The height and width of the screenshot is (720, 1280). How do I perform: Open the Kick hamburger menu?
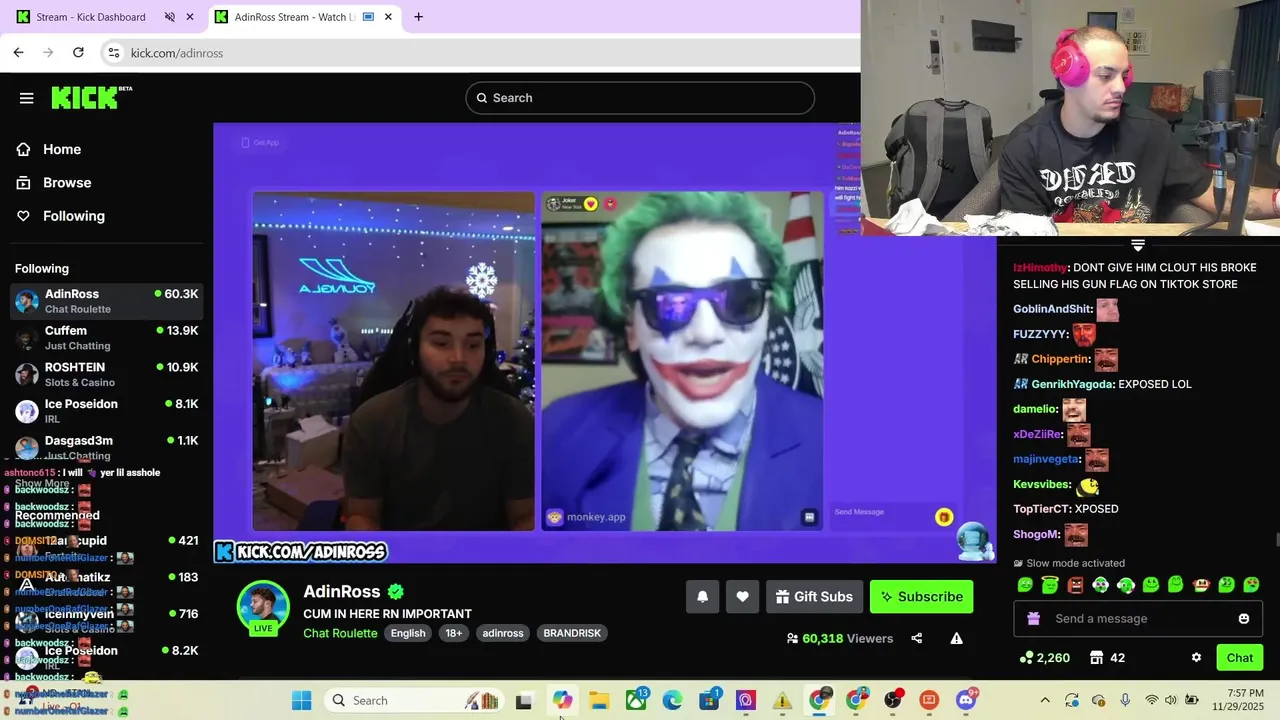click(x=26, y=98)
